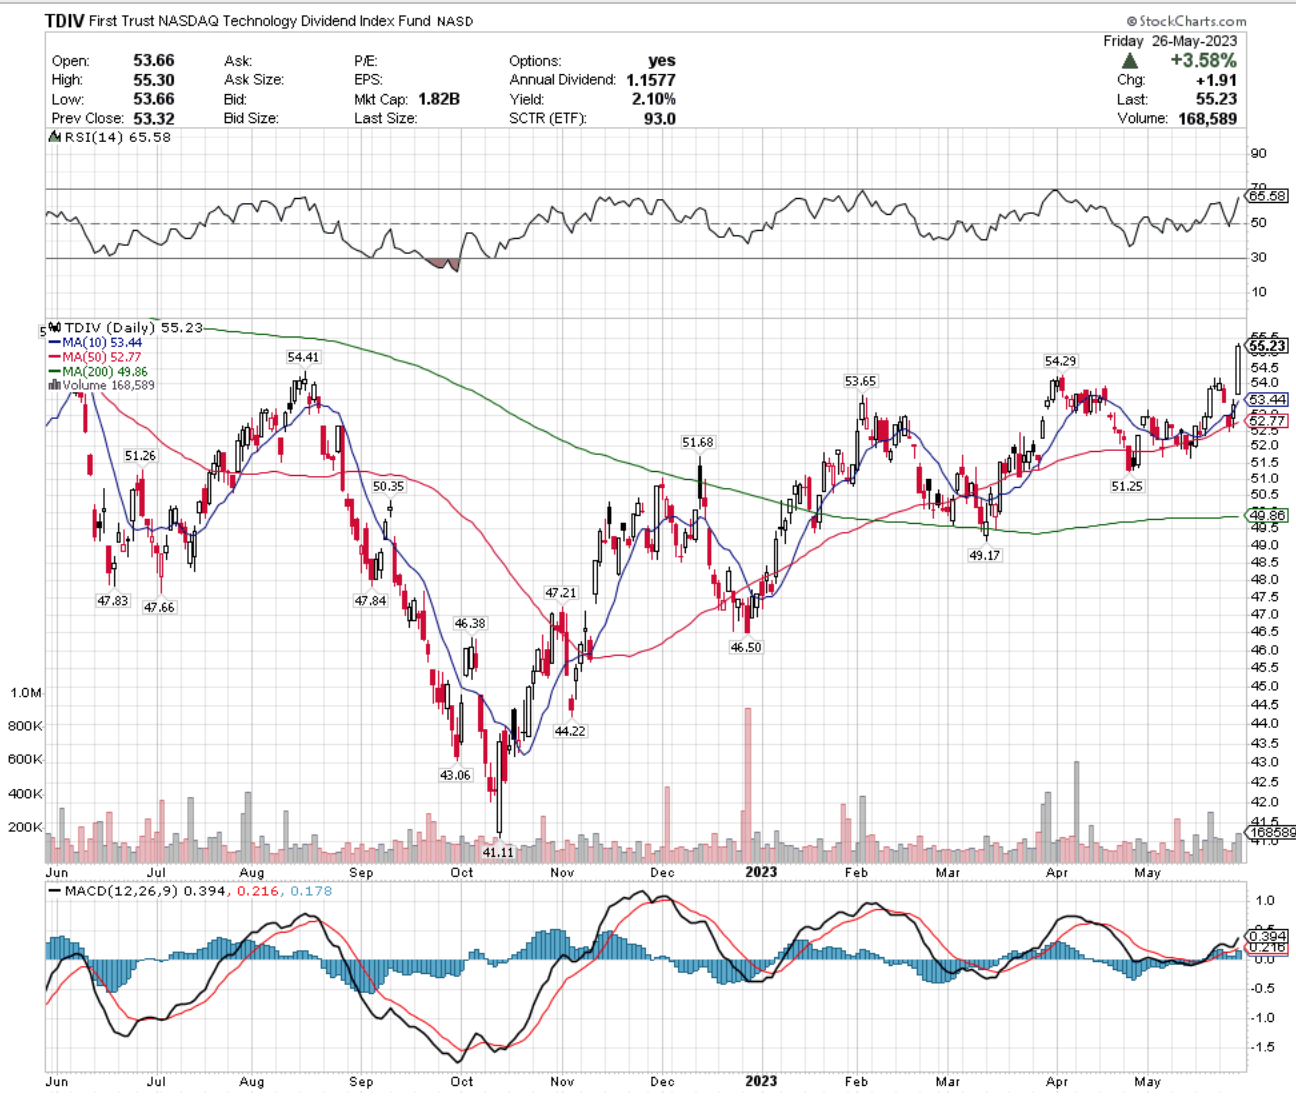Click the 53.65 February peak label

(860, 381)
